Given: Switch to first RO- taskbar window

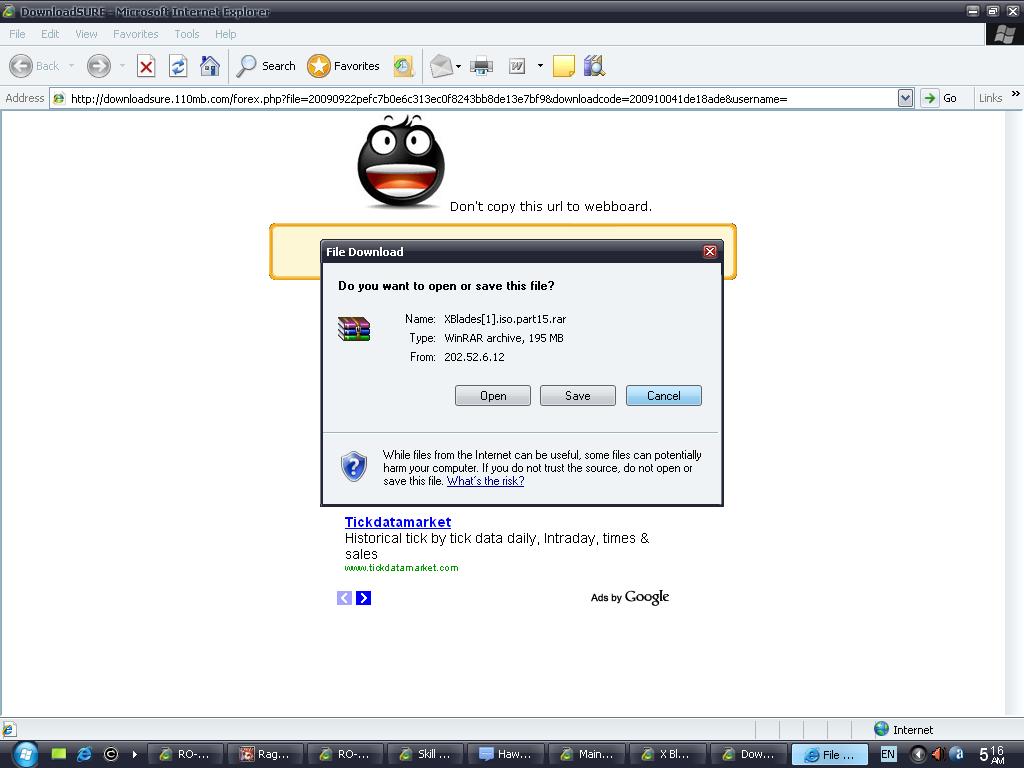Looking at the screenshot, I should [x=185, y=754].
